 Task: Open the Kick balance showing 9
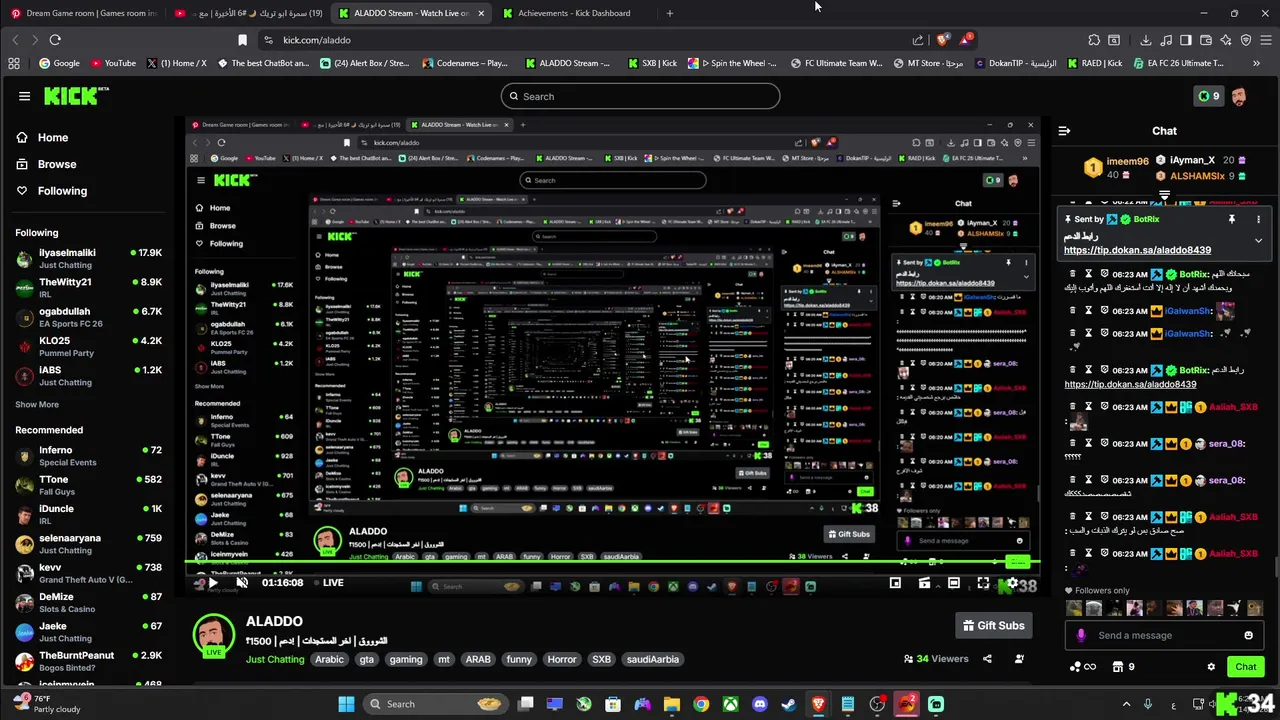[1209, 96]
